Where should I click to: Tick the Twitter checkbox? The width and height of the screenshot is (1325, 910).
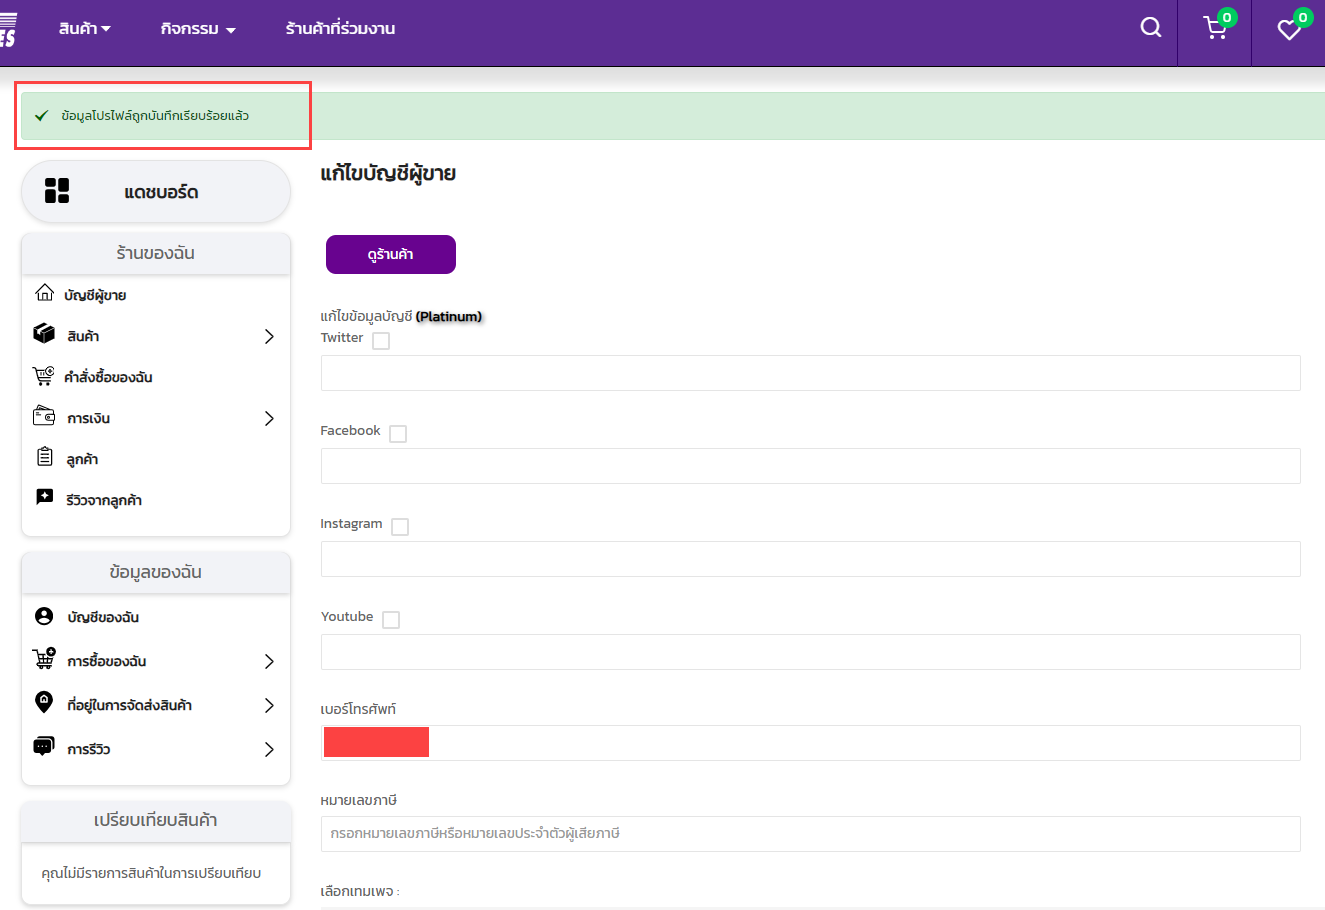(381, 341)
